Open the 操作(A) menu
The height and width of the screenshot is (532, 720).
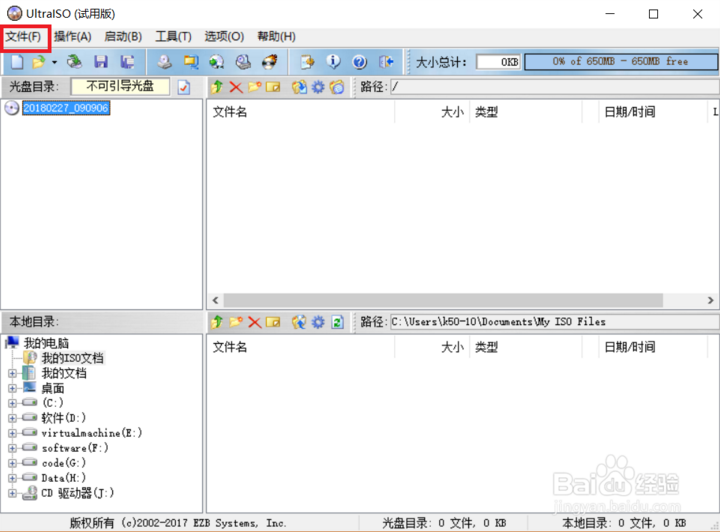point(73,37)
